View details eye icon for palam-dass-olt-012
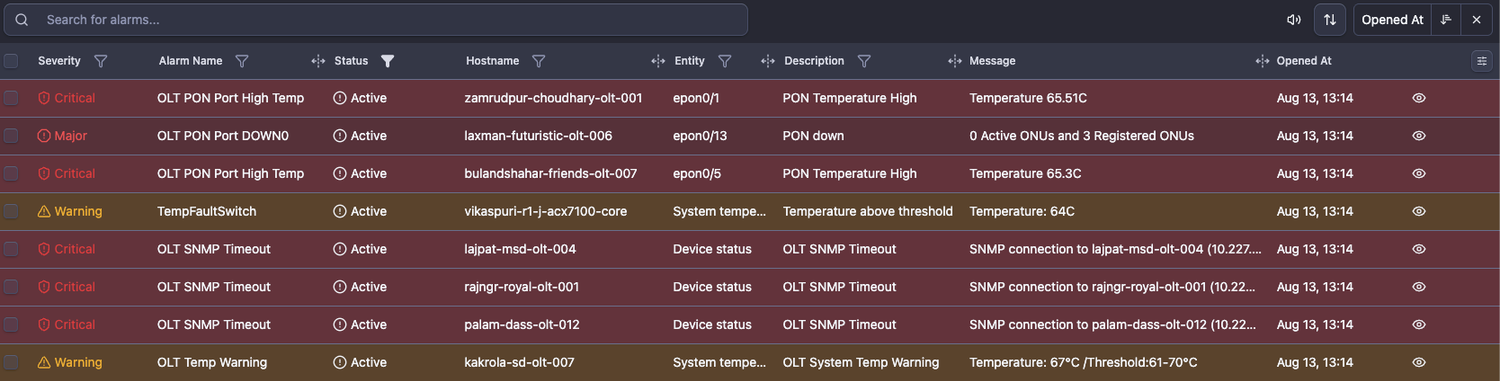The height and width of the screenshot is (381, 1500). click(1418, 325)
